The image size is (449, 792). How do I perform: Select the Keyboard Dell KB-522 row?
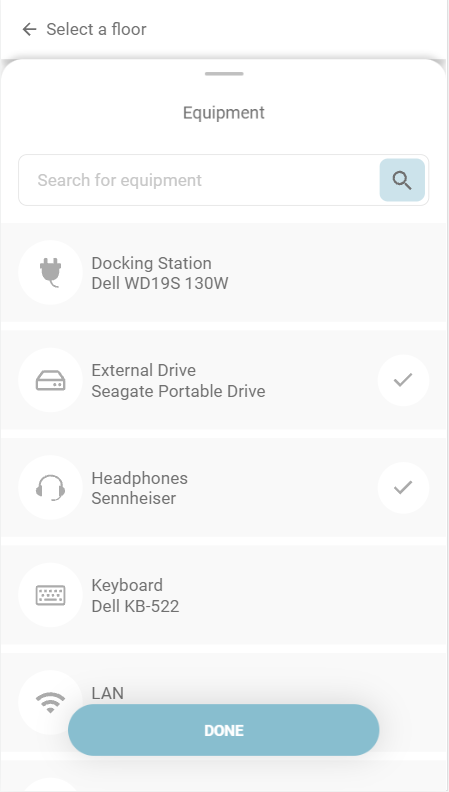[224, 595]
